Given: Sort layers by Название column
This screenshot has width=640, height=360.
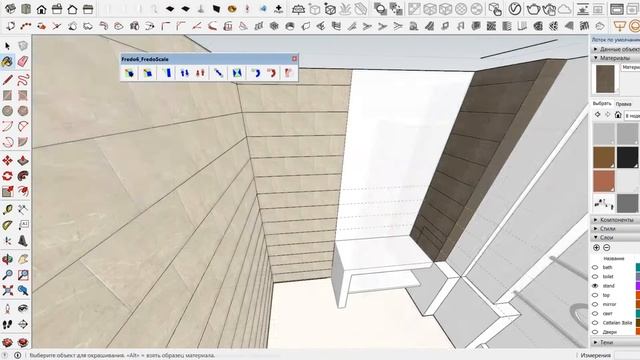Looking at the screenshot, I should pos(613,258).
